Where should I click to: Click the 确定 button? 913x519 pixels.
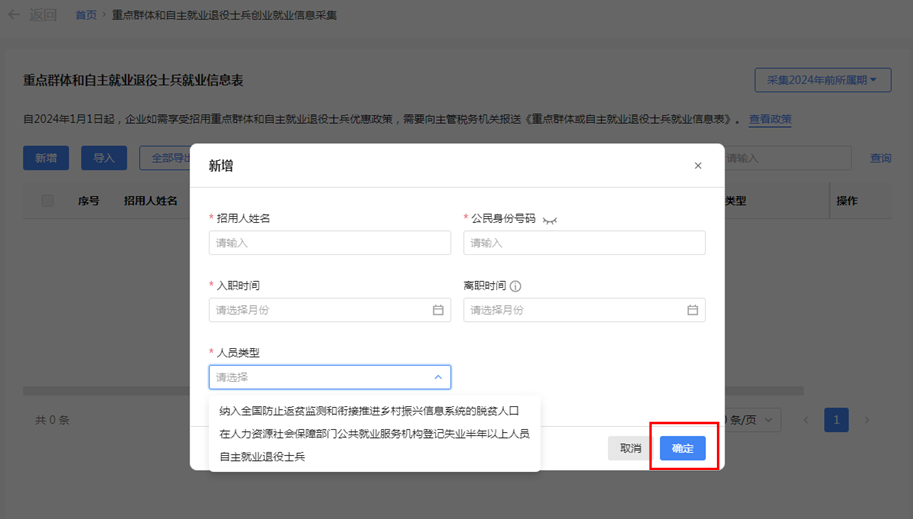pyautogui.click(x=682, y=448)
